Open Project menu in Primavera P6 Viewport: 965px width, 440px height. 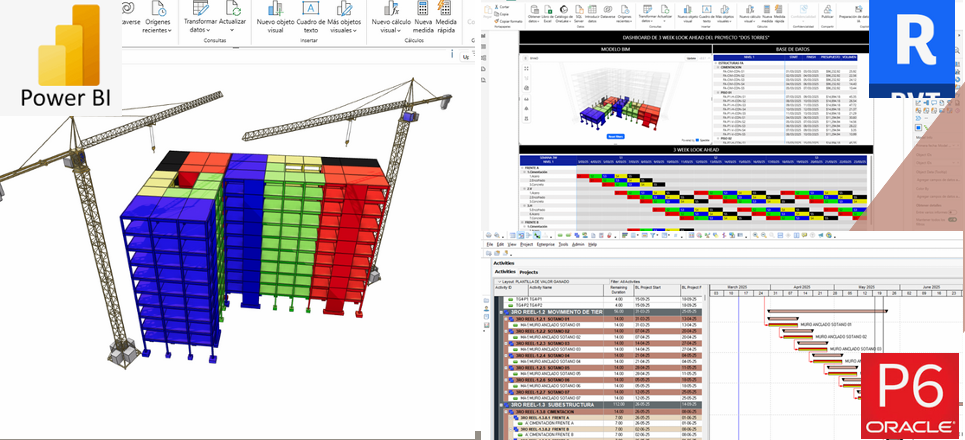[526, 244]
